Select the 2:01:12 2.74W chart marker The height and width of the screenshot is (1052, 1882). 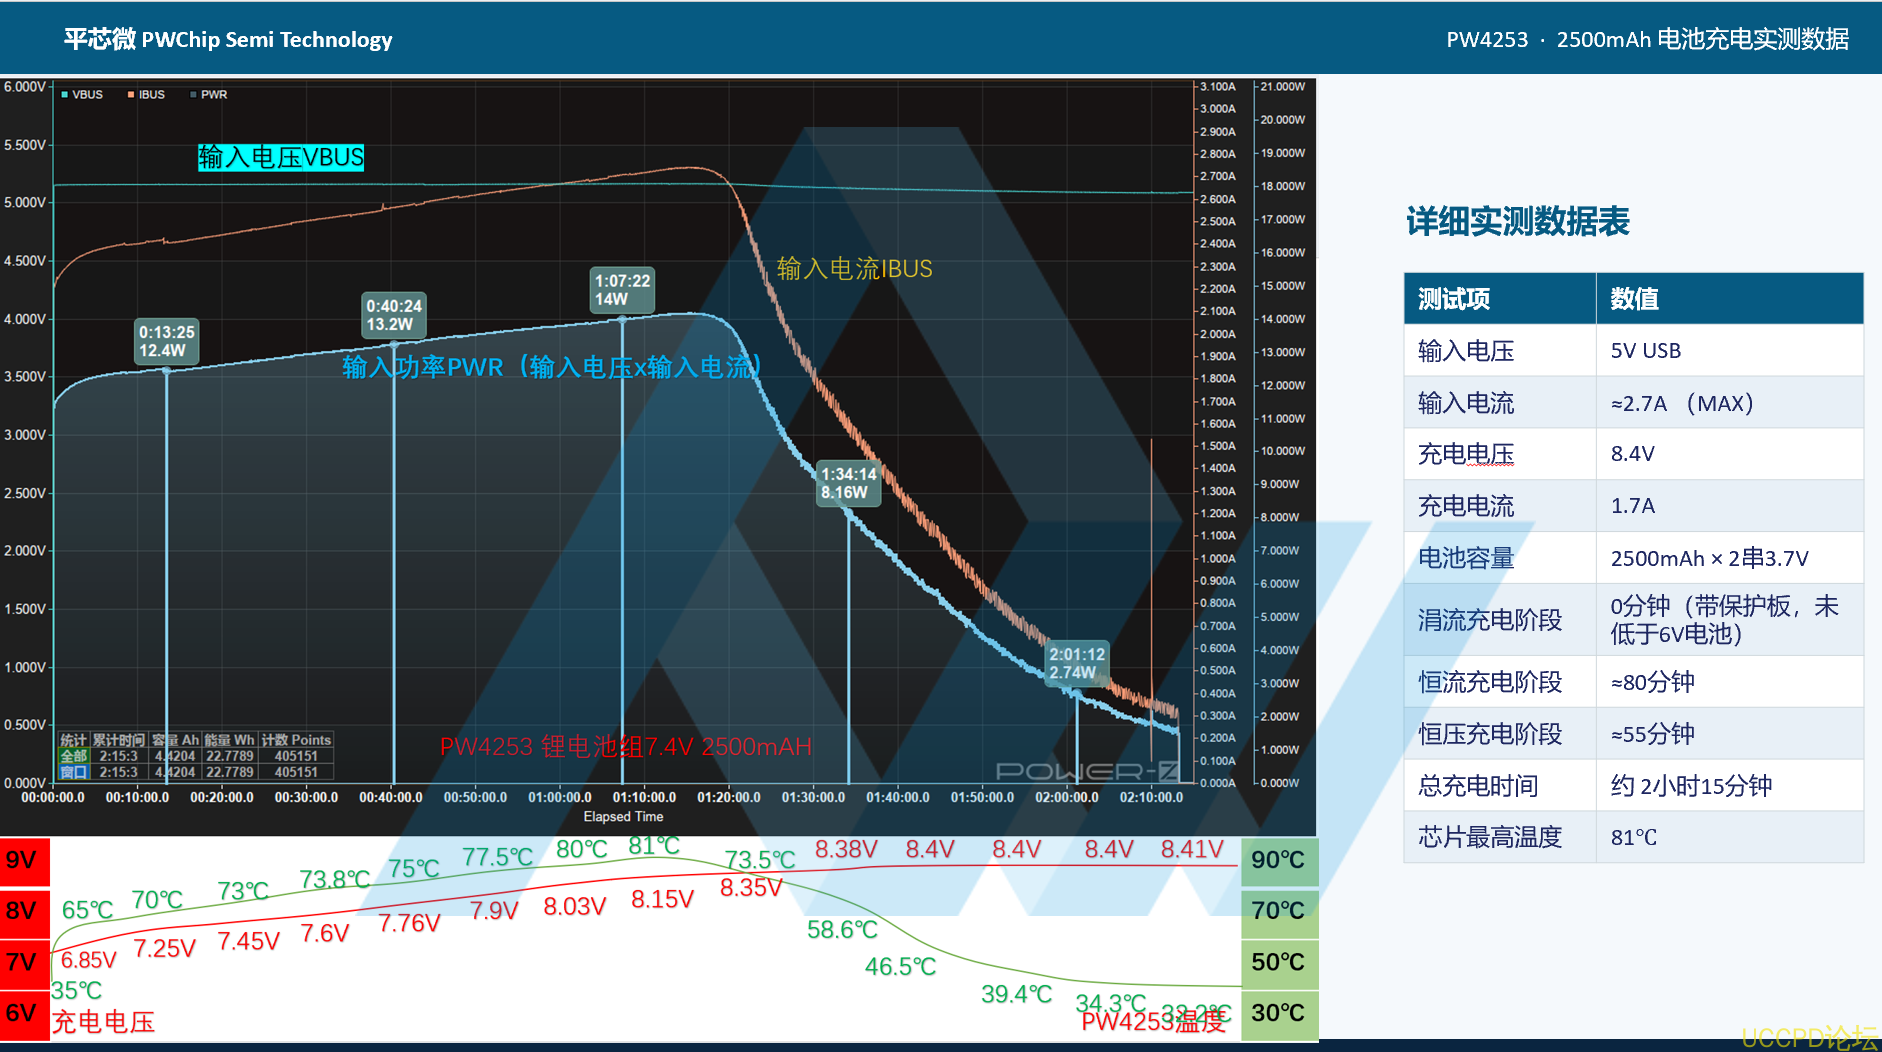(1077, 664)
